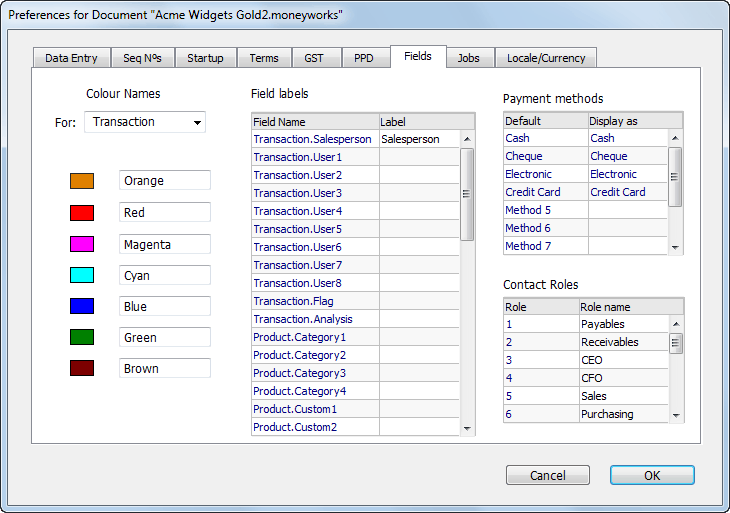
Task: Switch to Locale/Currency tab
Action: click(546, 58)
